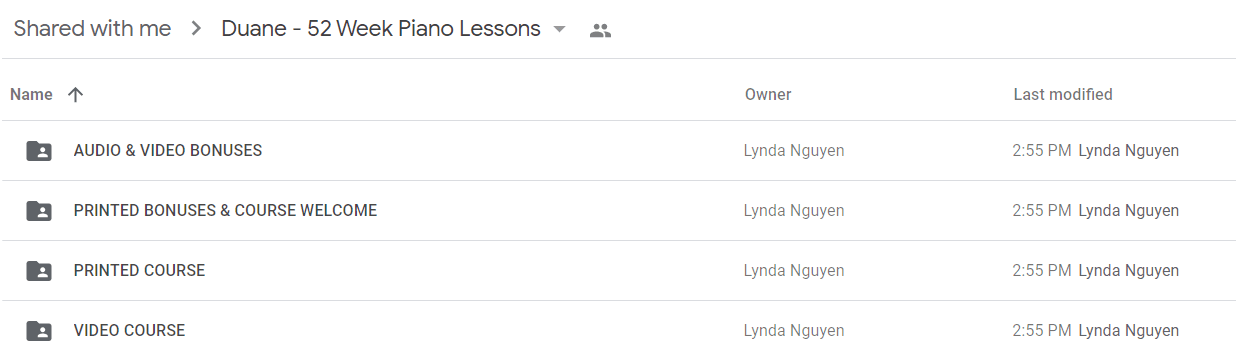Go back to Shared with me

pyautogui.click(x=92, y=29)
